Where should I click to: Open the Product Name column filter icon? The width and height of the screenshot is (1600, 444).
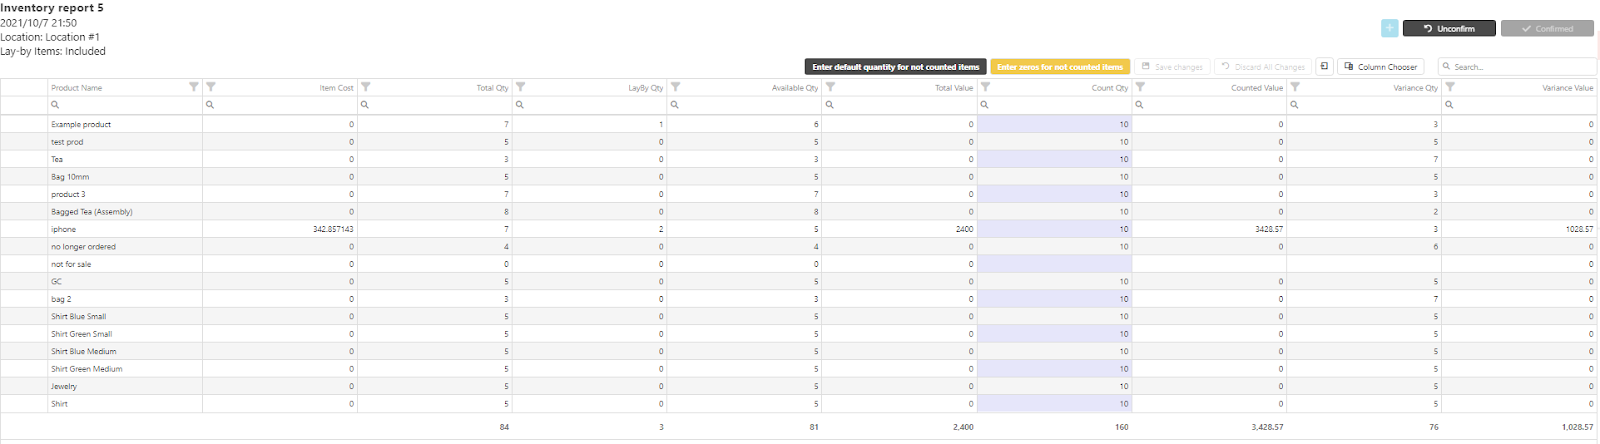[x=194, y=87]
